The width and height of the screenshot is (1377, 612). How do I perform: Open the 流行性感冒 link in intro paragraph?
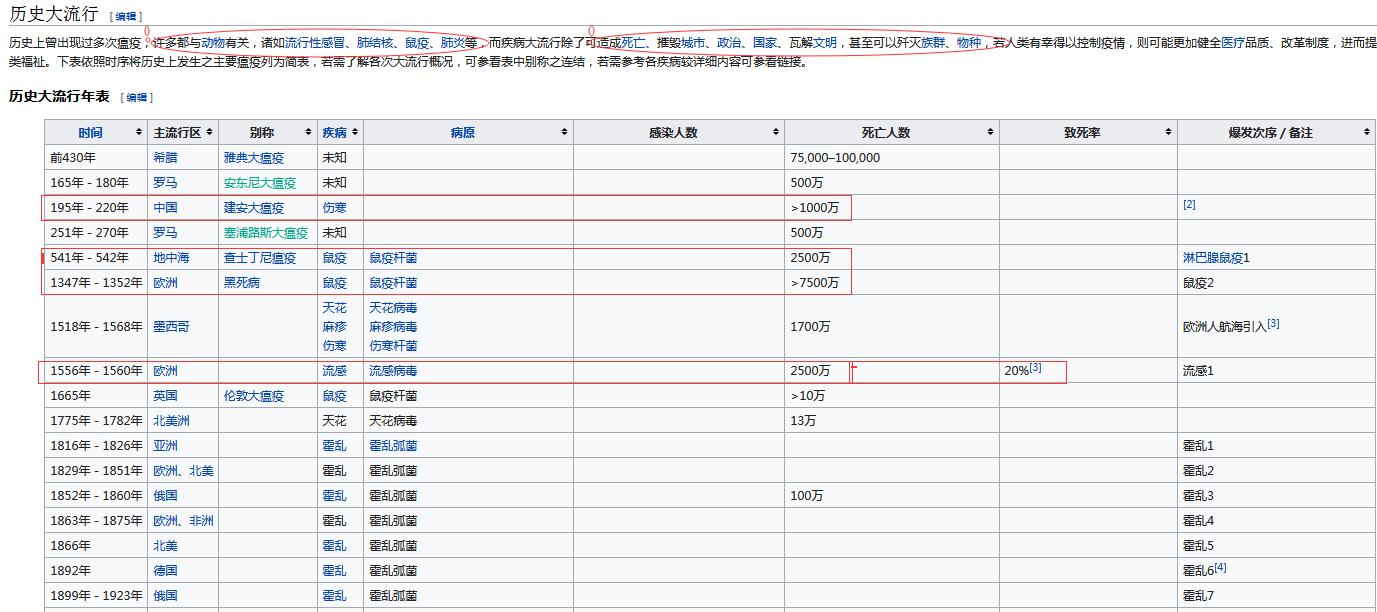(x=315, y=43)
